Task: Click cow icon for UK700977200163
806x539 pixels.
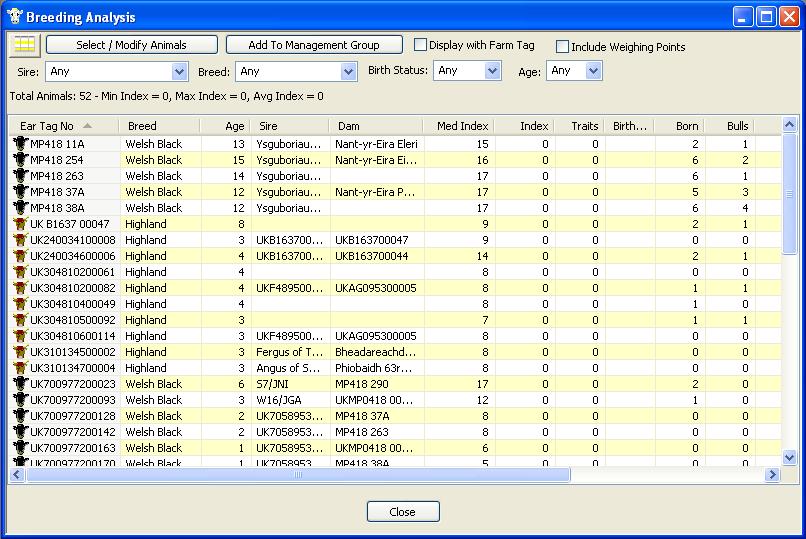Action: pos(20,447)
